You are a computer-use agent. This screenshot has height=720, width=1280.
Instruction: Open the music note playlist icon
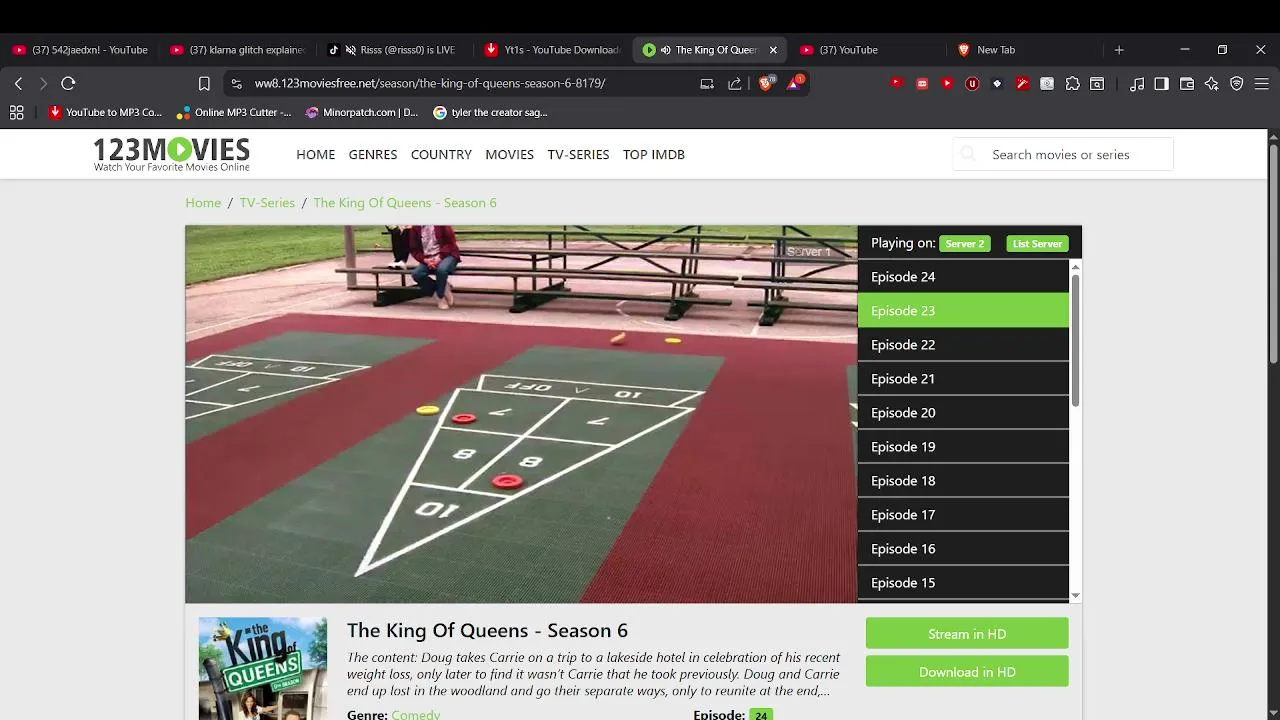click(x=1137, y=84)
